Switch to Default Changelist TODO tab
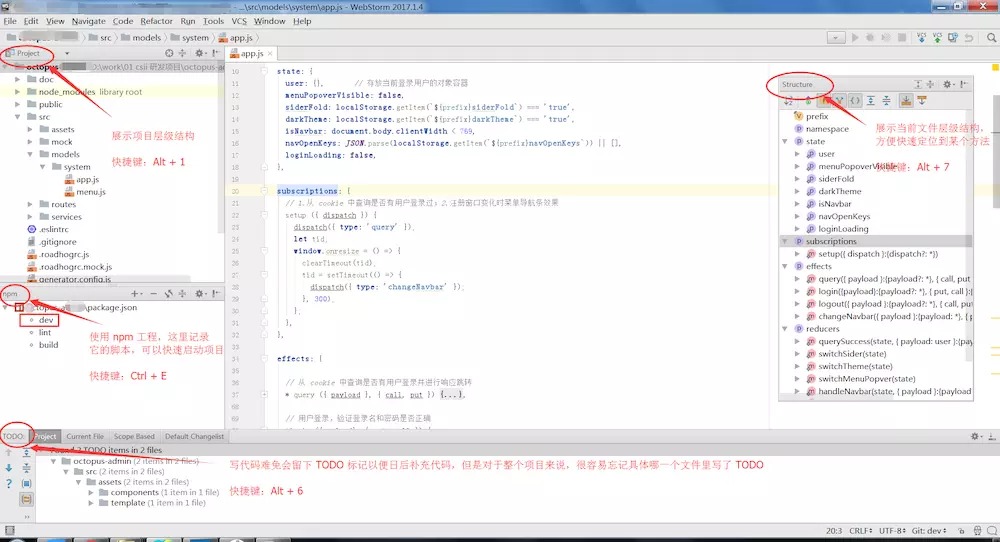The image size is (1000, 542). click(x=194, y=436)
